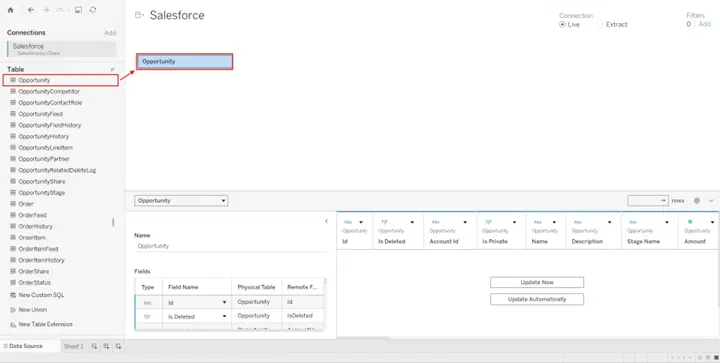
Task: Select OpportunityFieldHistory in the Table list
Action: 45,125
